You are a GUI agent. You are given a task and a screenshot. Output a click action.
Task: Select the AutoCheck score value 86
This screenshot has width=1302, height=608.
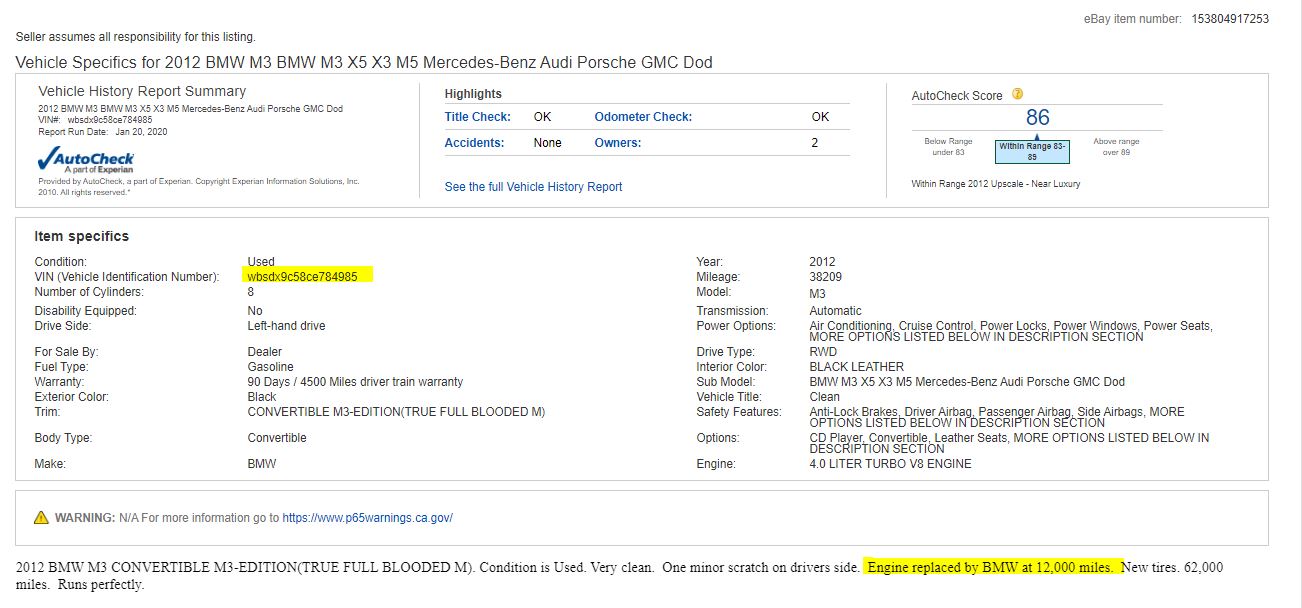coord(1037,118)
